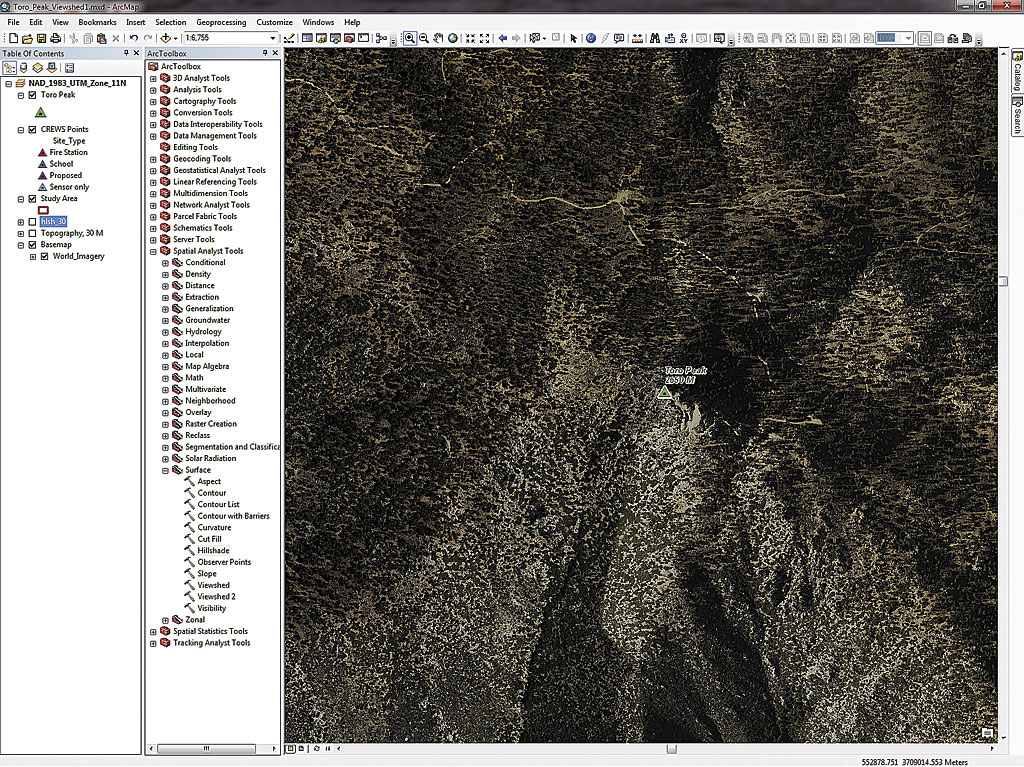Switch to List By Selection
Screen dimensions: 1024x767
(52, 67)
